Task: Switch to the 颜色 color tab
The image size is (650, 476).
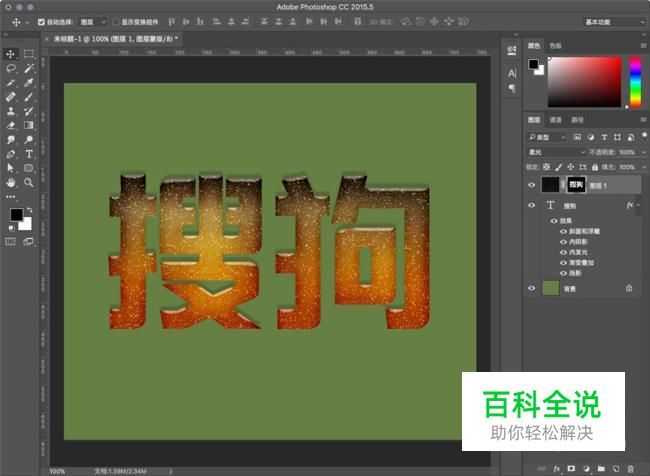Action: pyautogui.click(x=534, y=46)
